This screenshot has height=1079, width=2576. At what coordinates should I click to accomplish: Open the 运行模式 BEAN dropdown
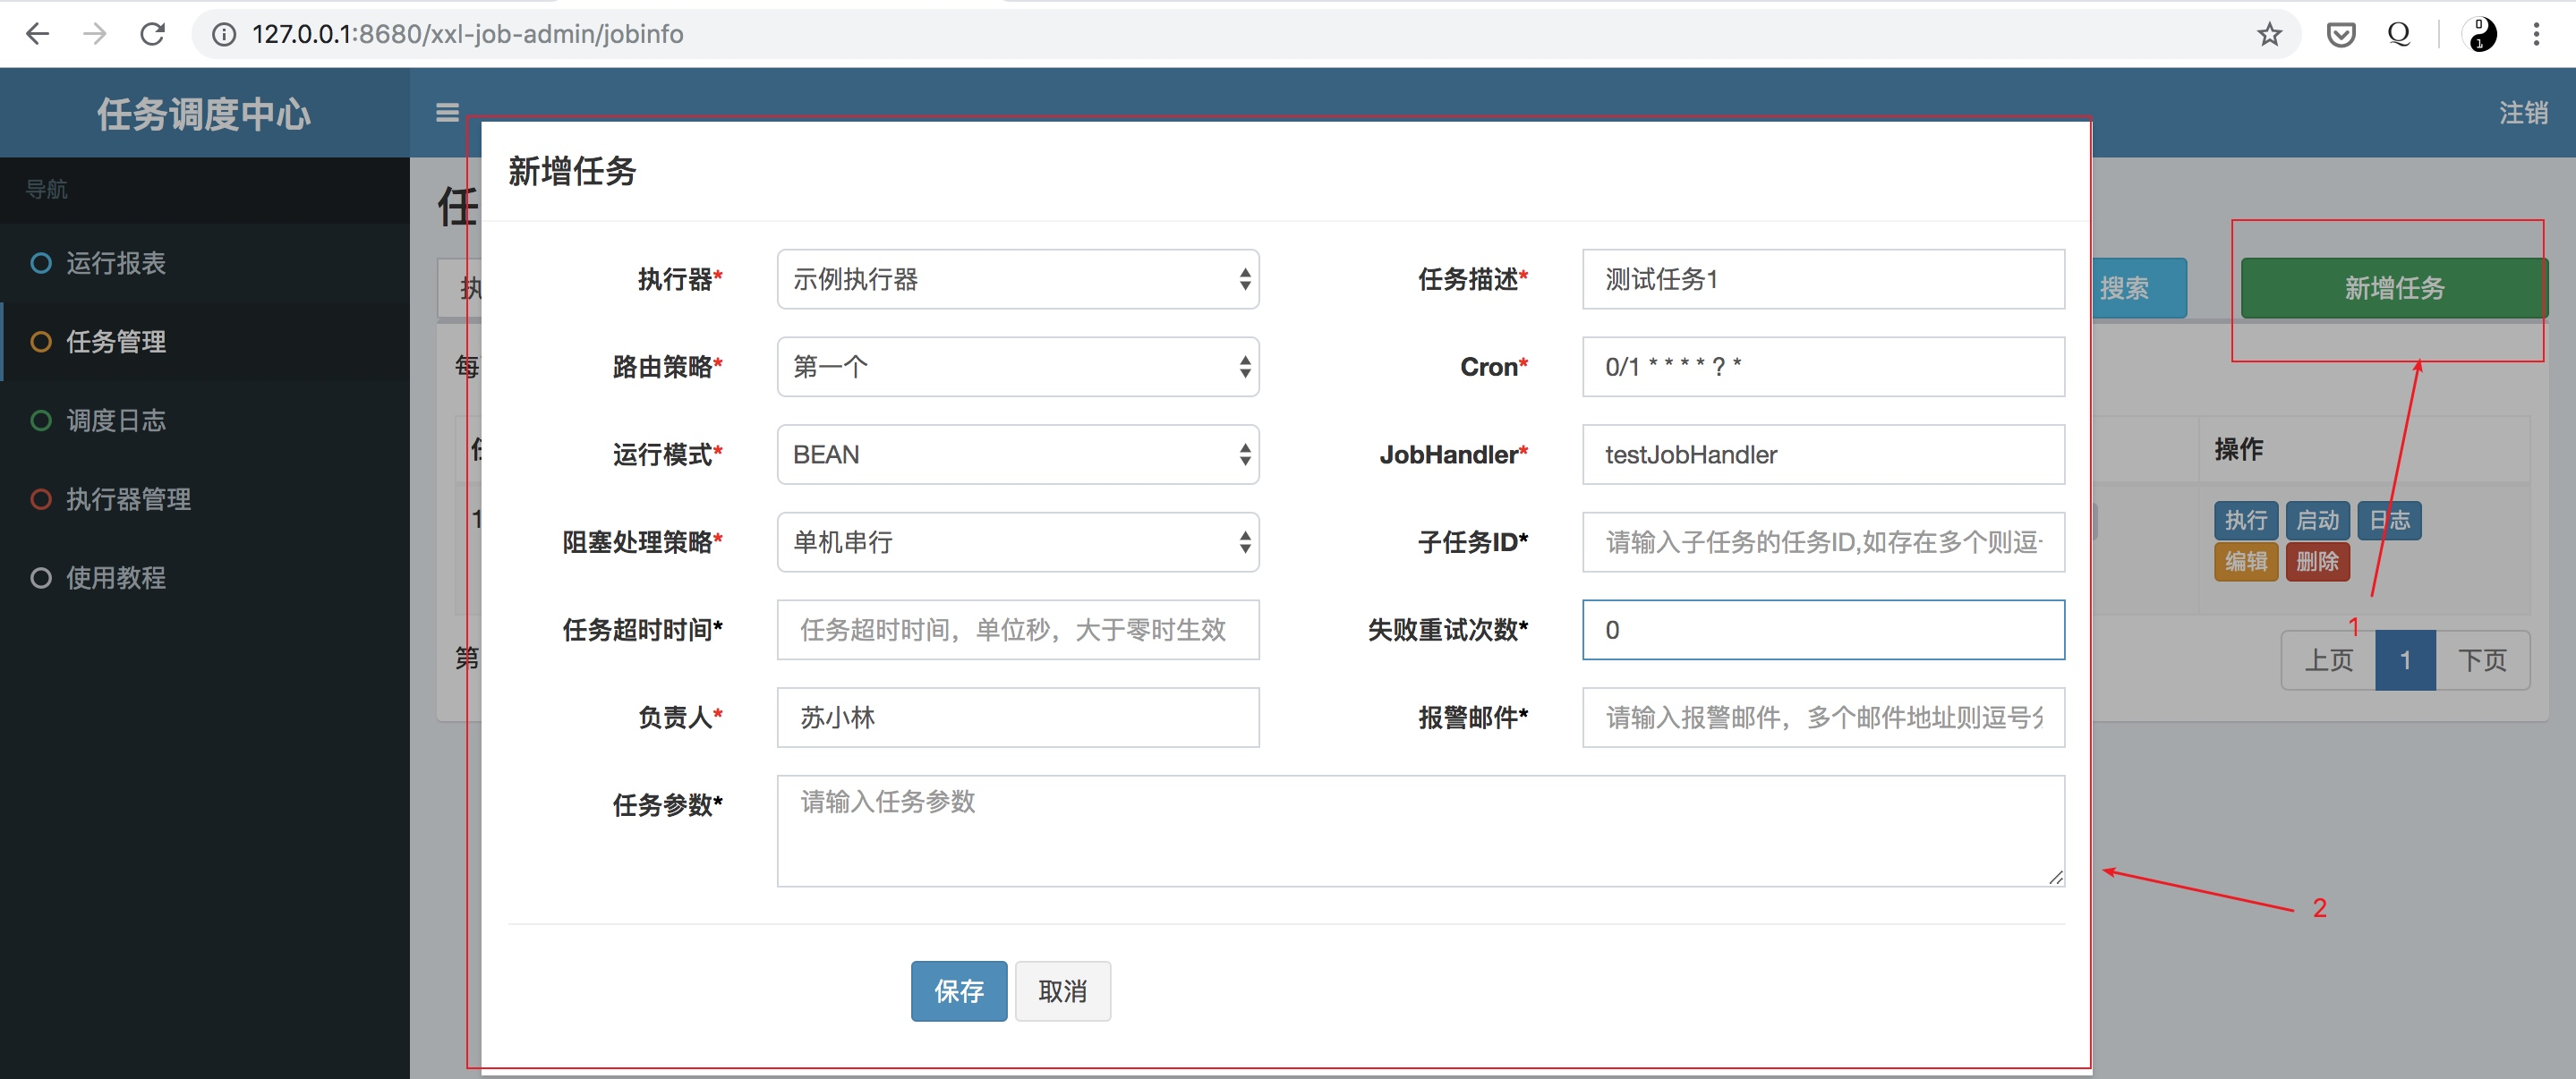point(1017,455)
